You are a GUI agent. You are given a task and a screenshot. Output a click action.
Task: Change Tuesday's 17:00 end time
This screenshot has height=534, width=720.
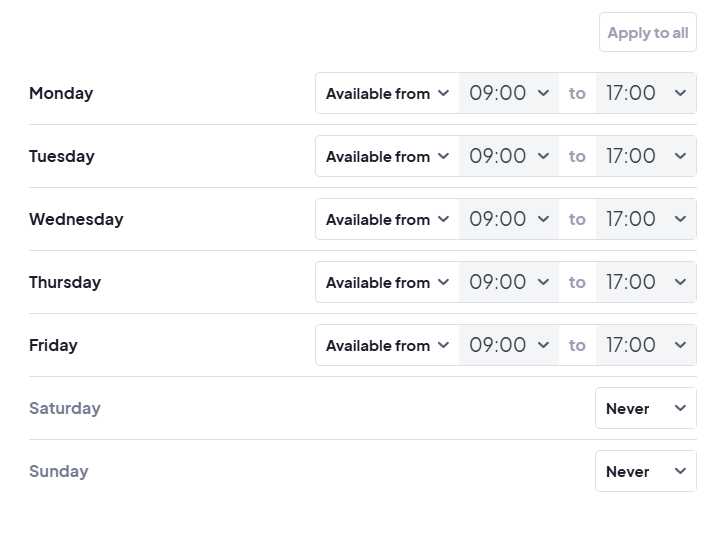tap(646, 157)
